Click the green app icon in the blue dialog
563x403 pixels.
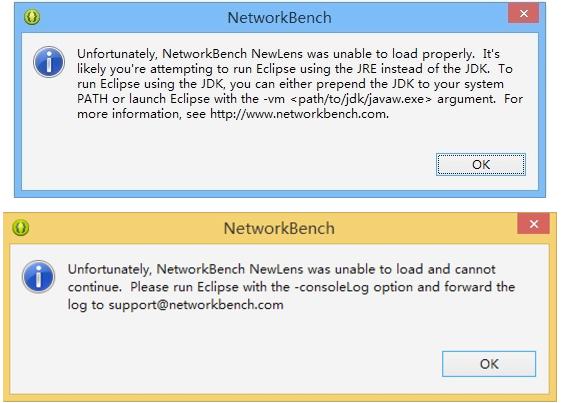point(32,17)
